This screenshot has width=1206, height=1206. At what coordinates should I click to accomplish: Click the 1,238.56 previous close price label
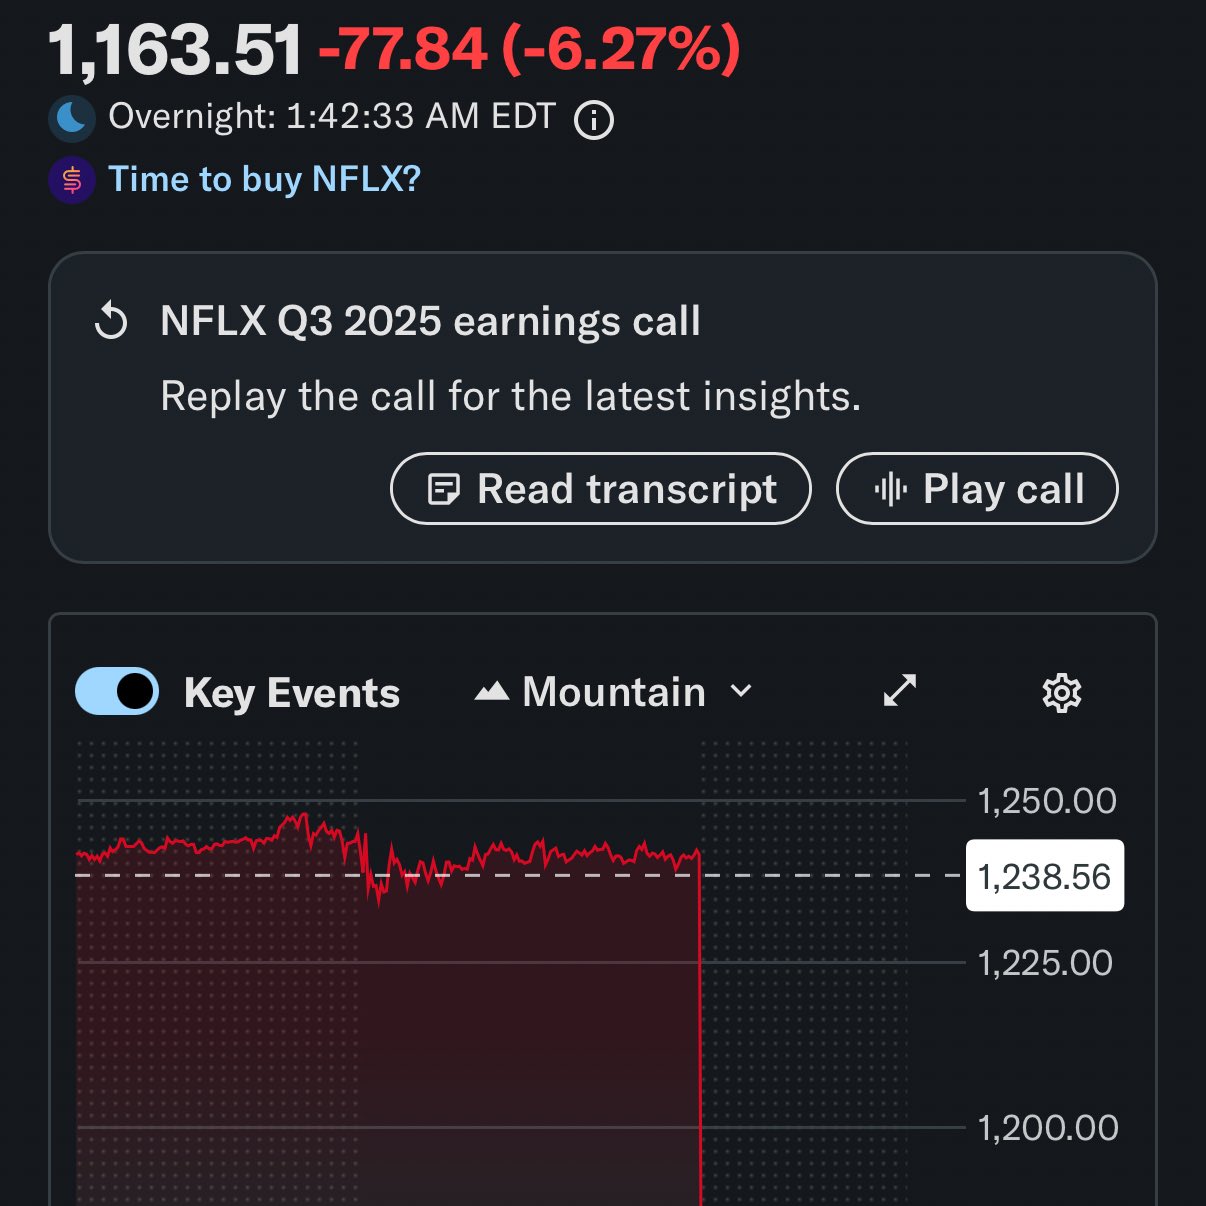click(x=1044, y=876)
